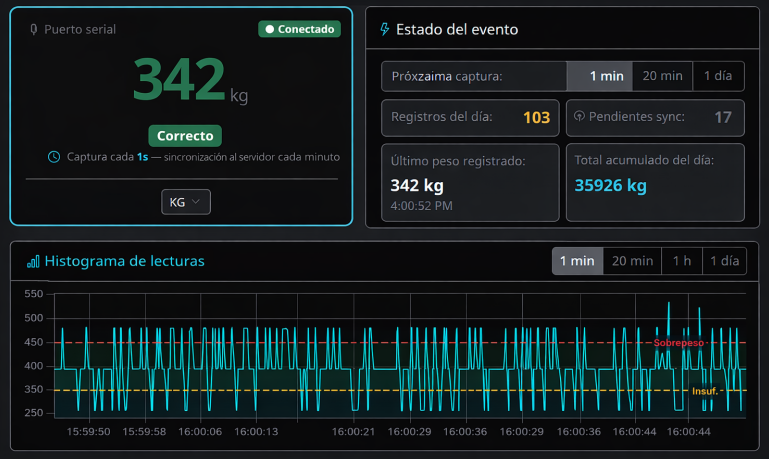Set histogram range to 1 día

coord(724,261)
